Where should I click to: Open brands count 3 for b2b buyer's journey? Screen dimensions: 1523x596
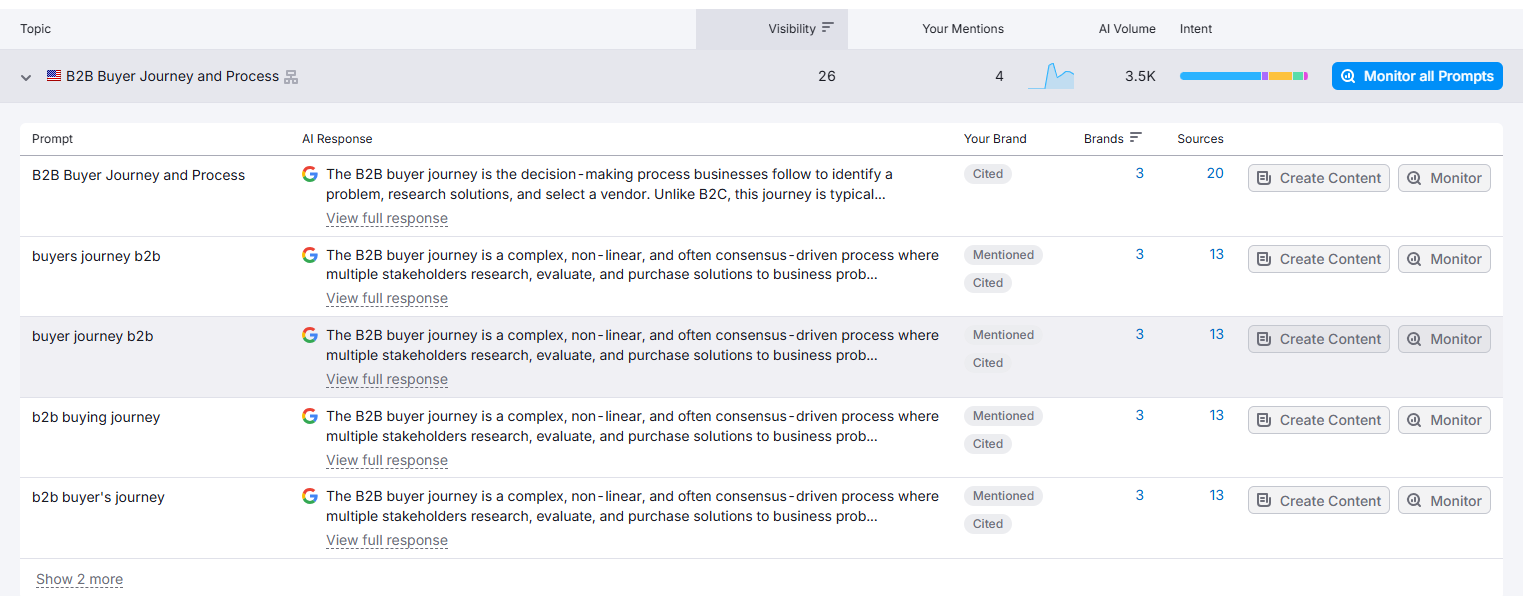click(x=1139, y=495)
